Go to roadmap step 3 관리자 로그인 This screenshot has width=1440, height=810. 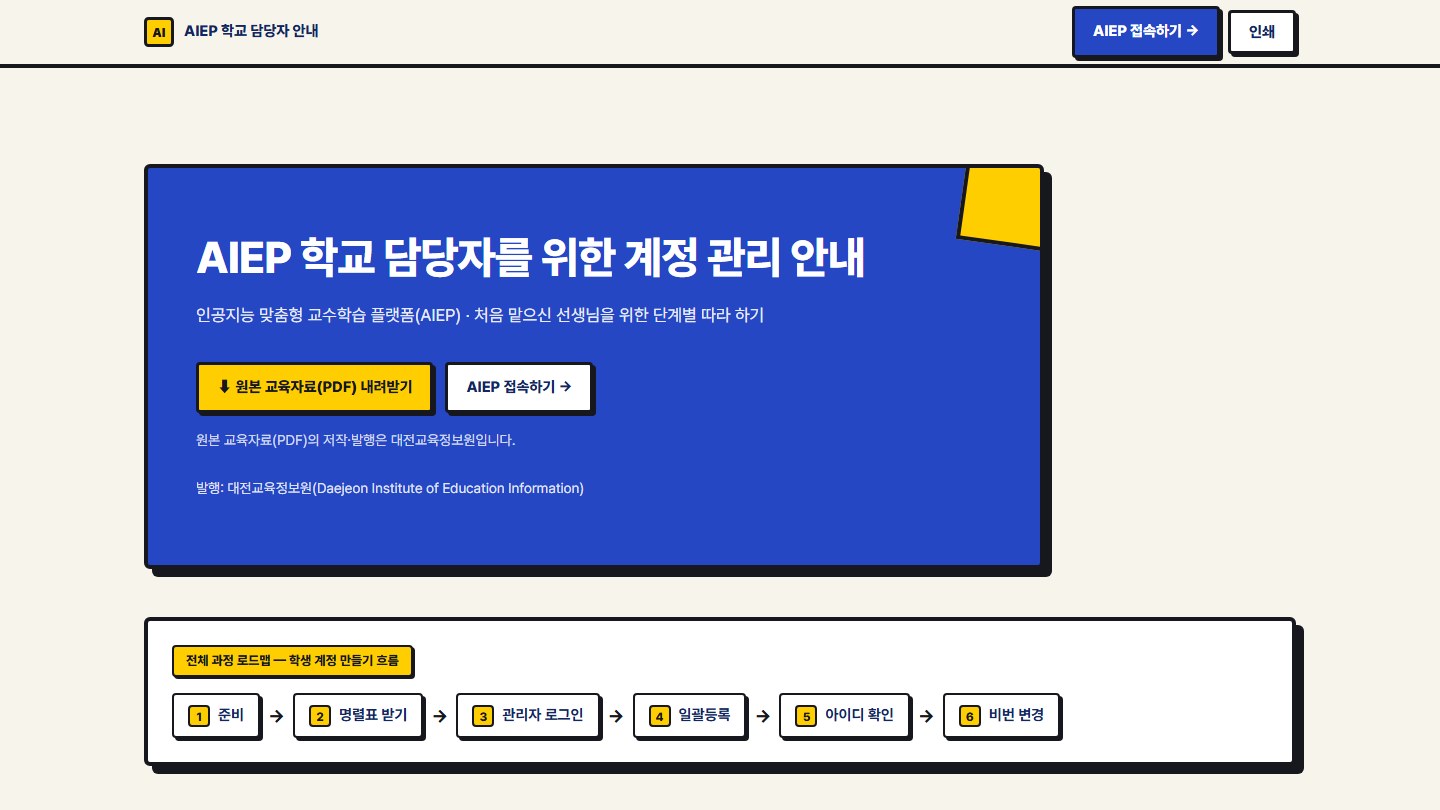coord(528,715)
